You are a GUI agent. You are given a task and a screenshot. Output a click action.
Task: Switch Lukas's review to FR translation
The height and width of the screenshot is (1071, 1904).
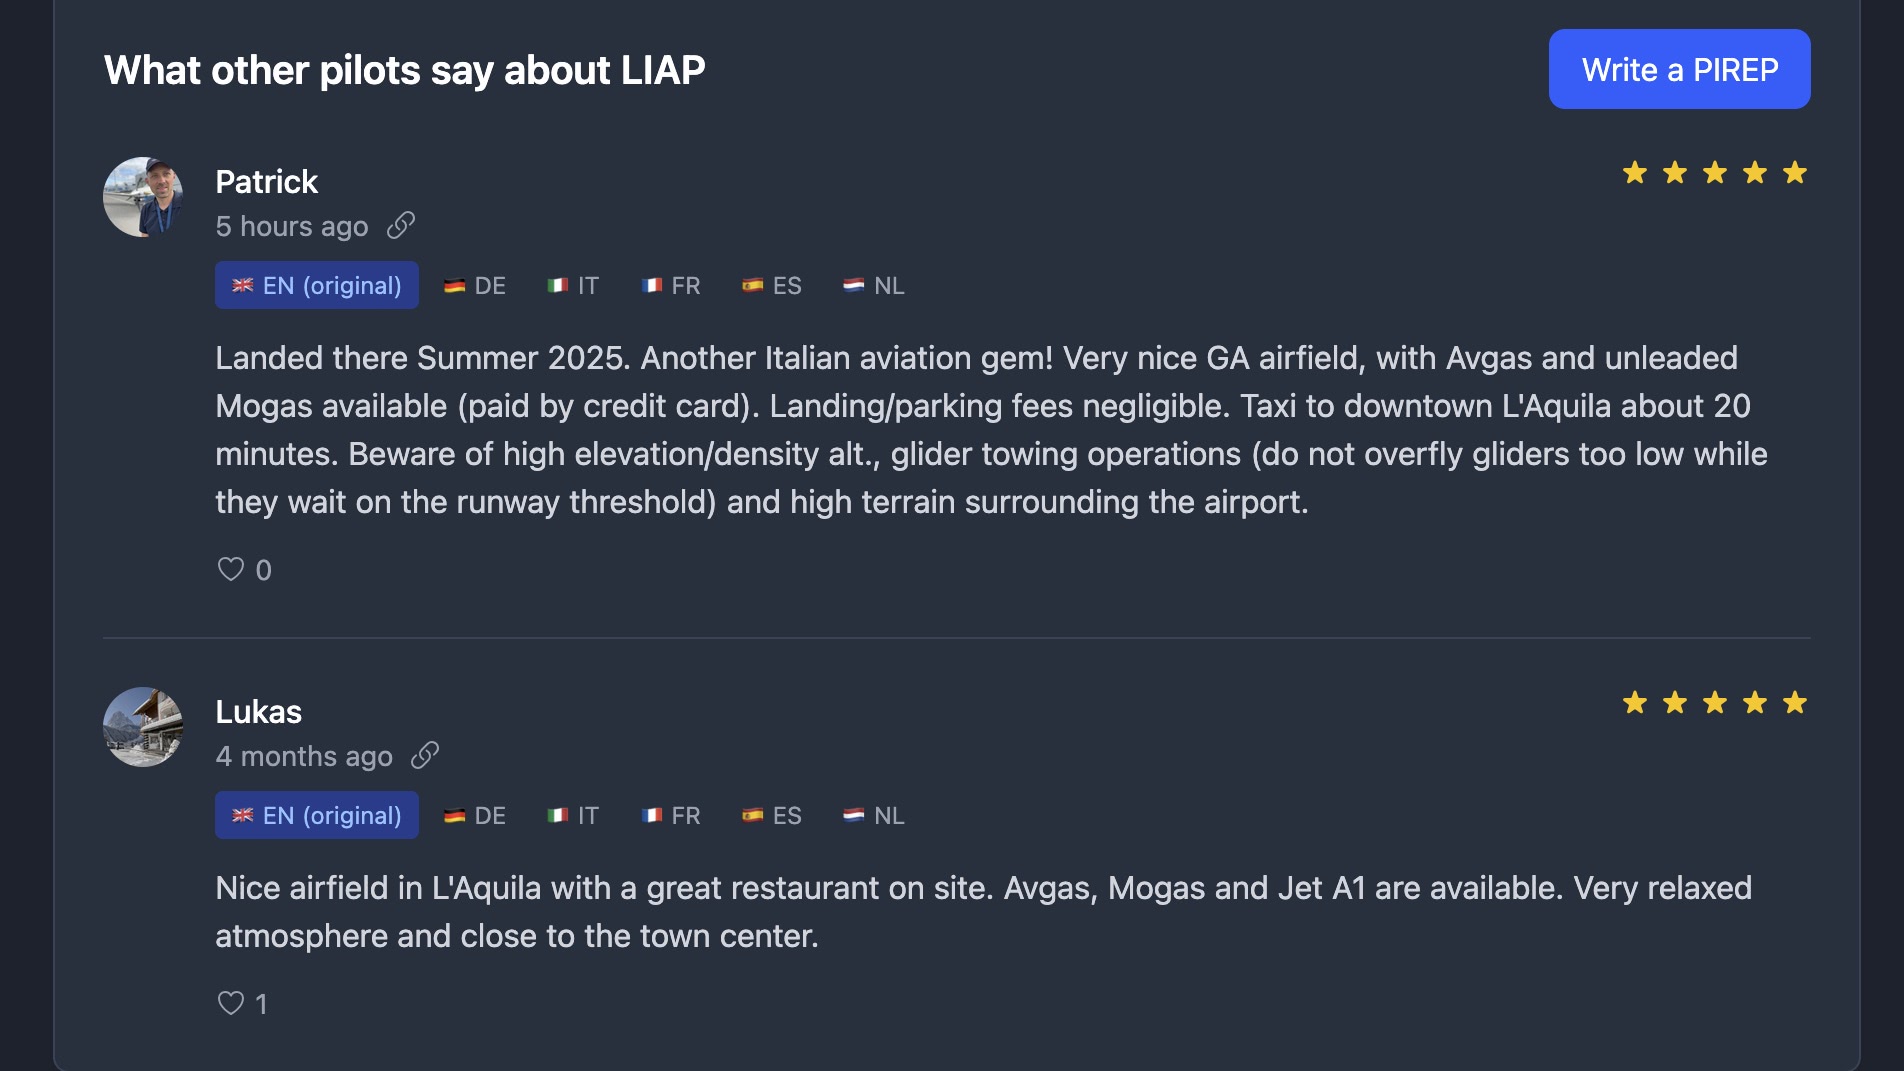point(670,815)
